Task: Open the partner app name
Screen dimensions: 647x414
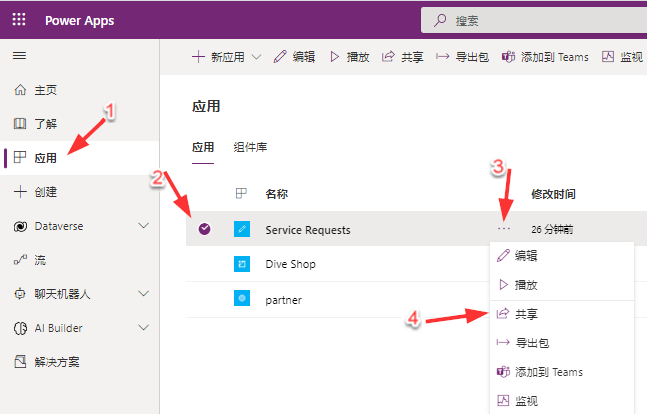Action: [x=283, y=300]
